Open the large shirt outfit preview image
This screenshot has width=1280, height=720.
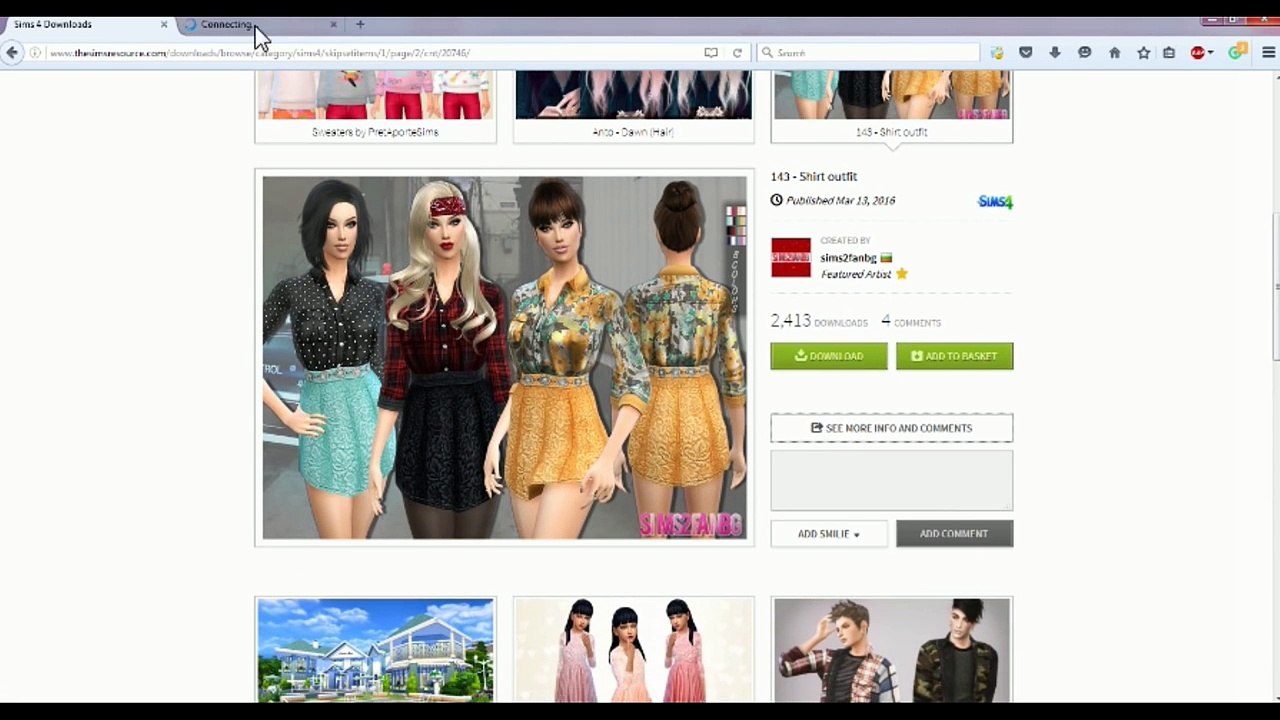coord(504,358)
